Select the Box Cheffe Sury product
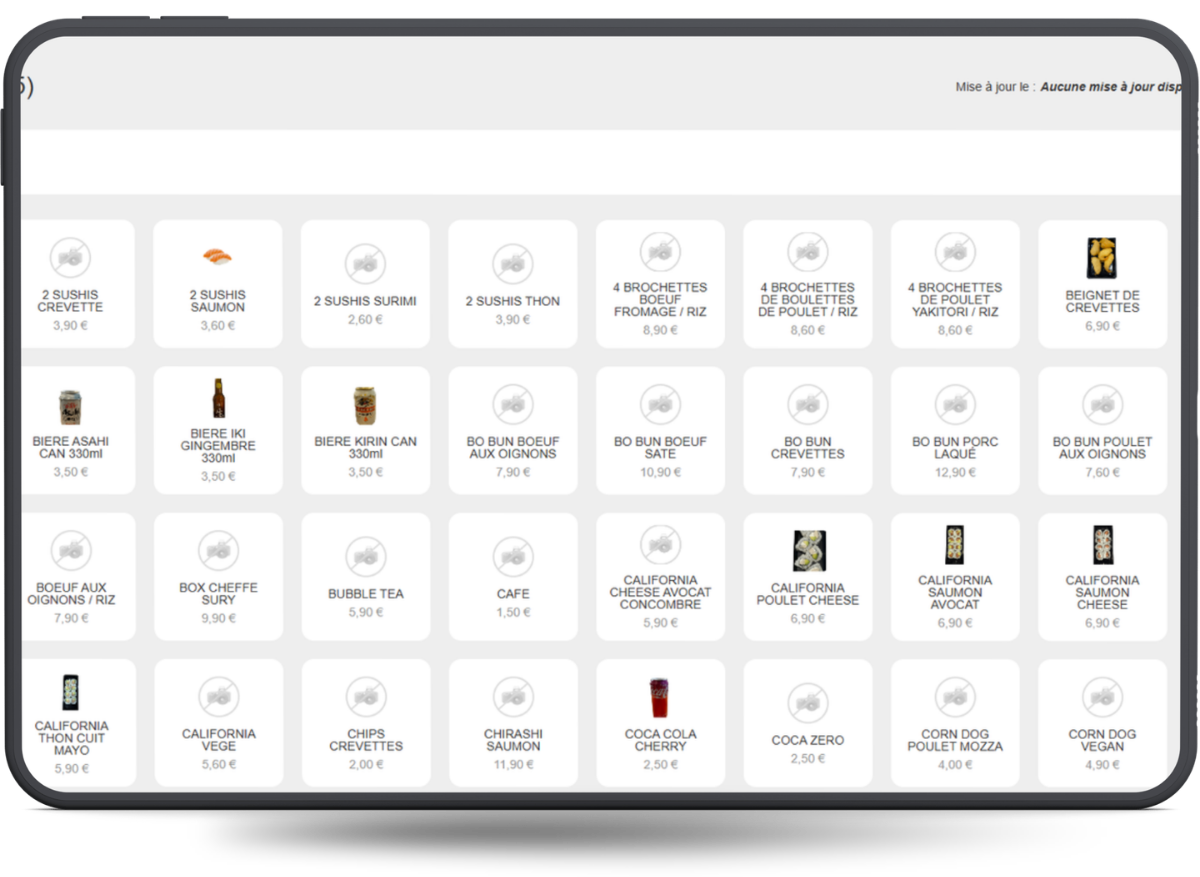 click(x=218, y=577)
